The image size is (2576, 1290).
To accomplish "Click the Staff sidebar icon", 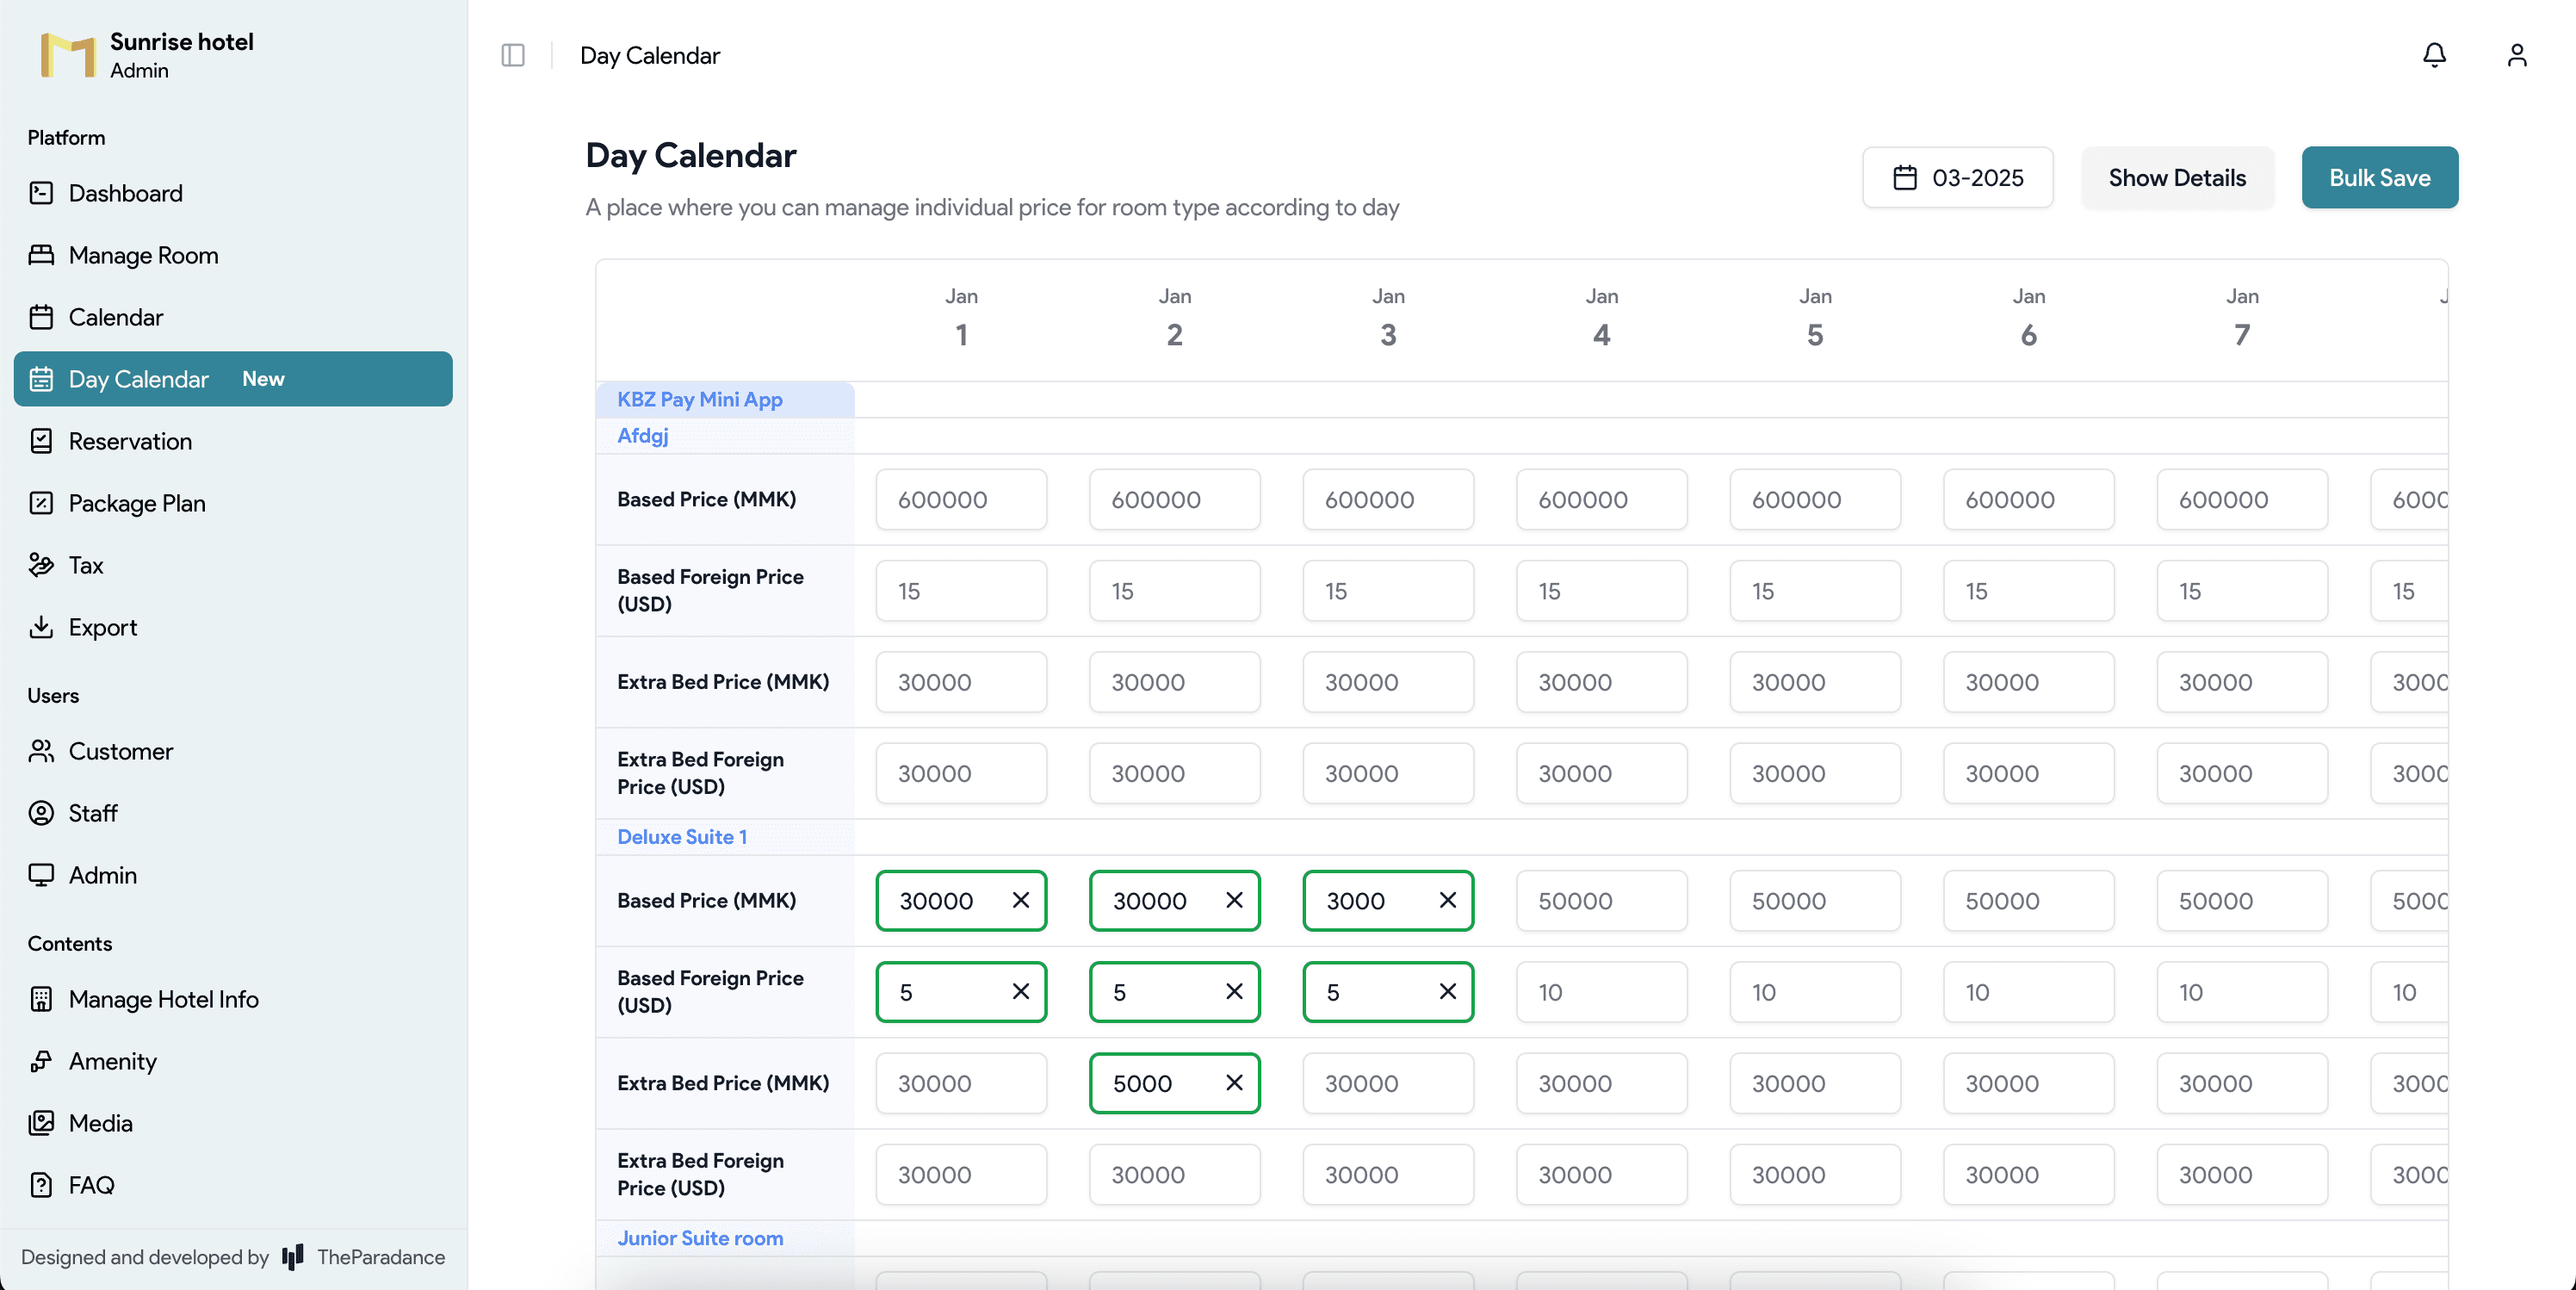I will click(x=41, y=813).
